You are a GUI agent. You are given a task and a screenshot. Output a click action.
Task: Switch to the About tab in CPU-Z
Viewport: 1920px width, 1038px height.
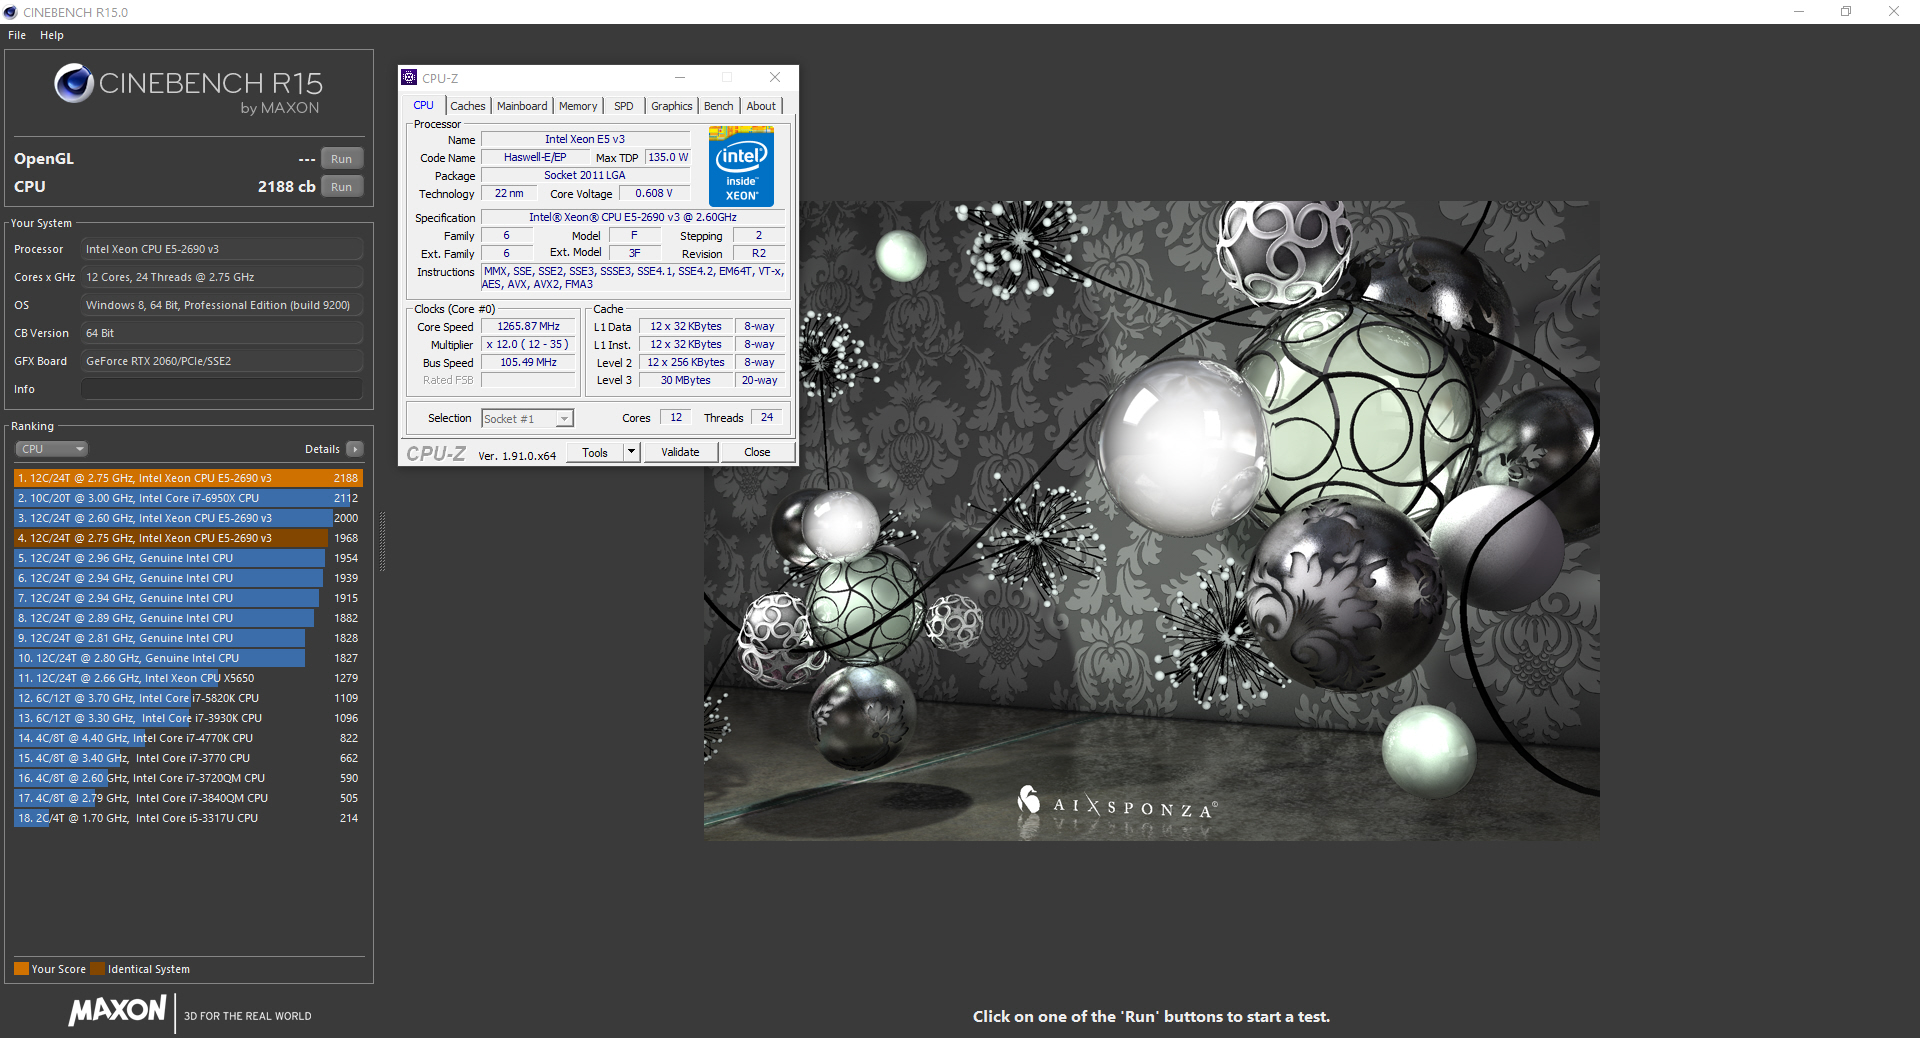761,106
